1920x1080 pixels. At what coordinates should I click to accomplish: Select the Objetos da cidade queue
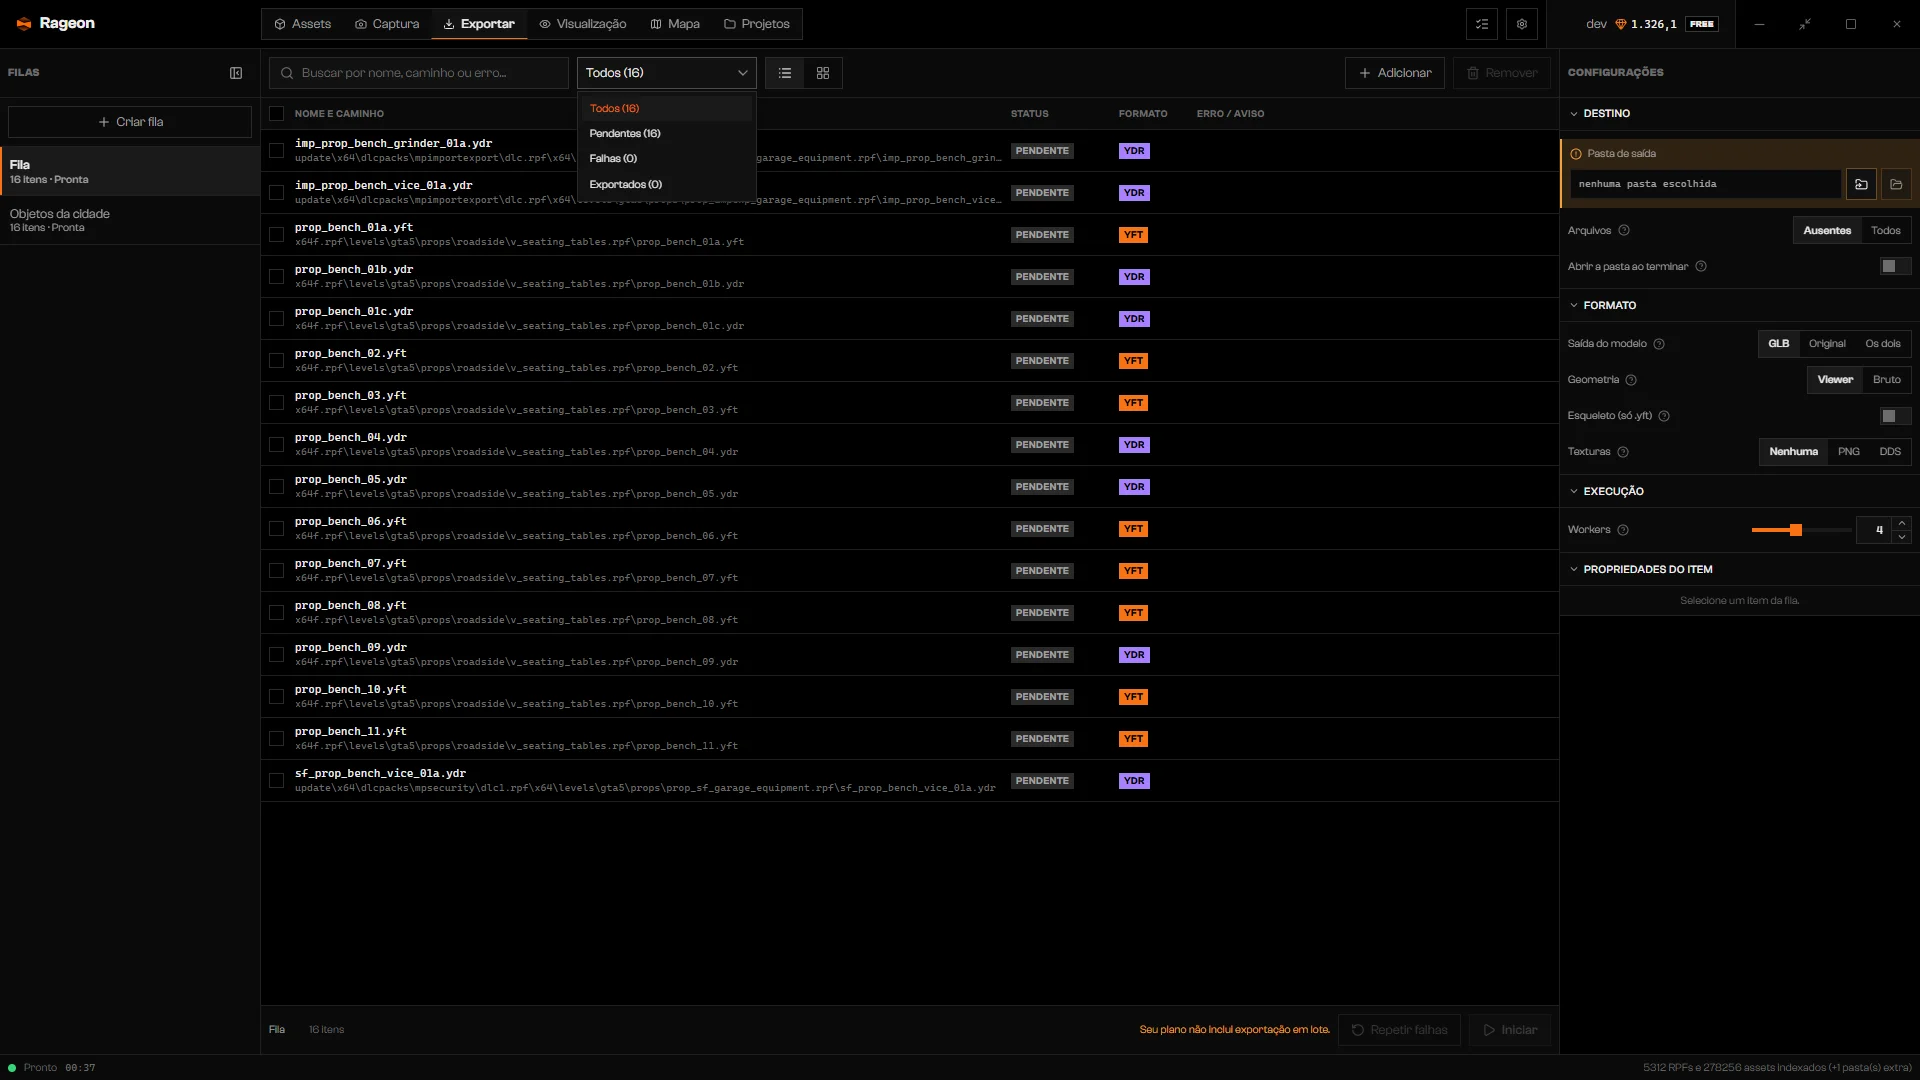(130, 221)
